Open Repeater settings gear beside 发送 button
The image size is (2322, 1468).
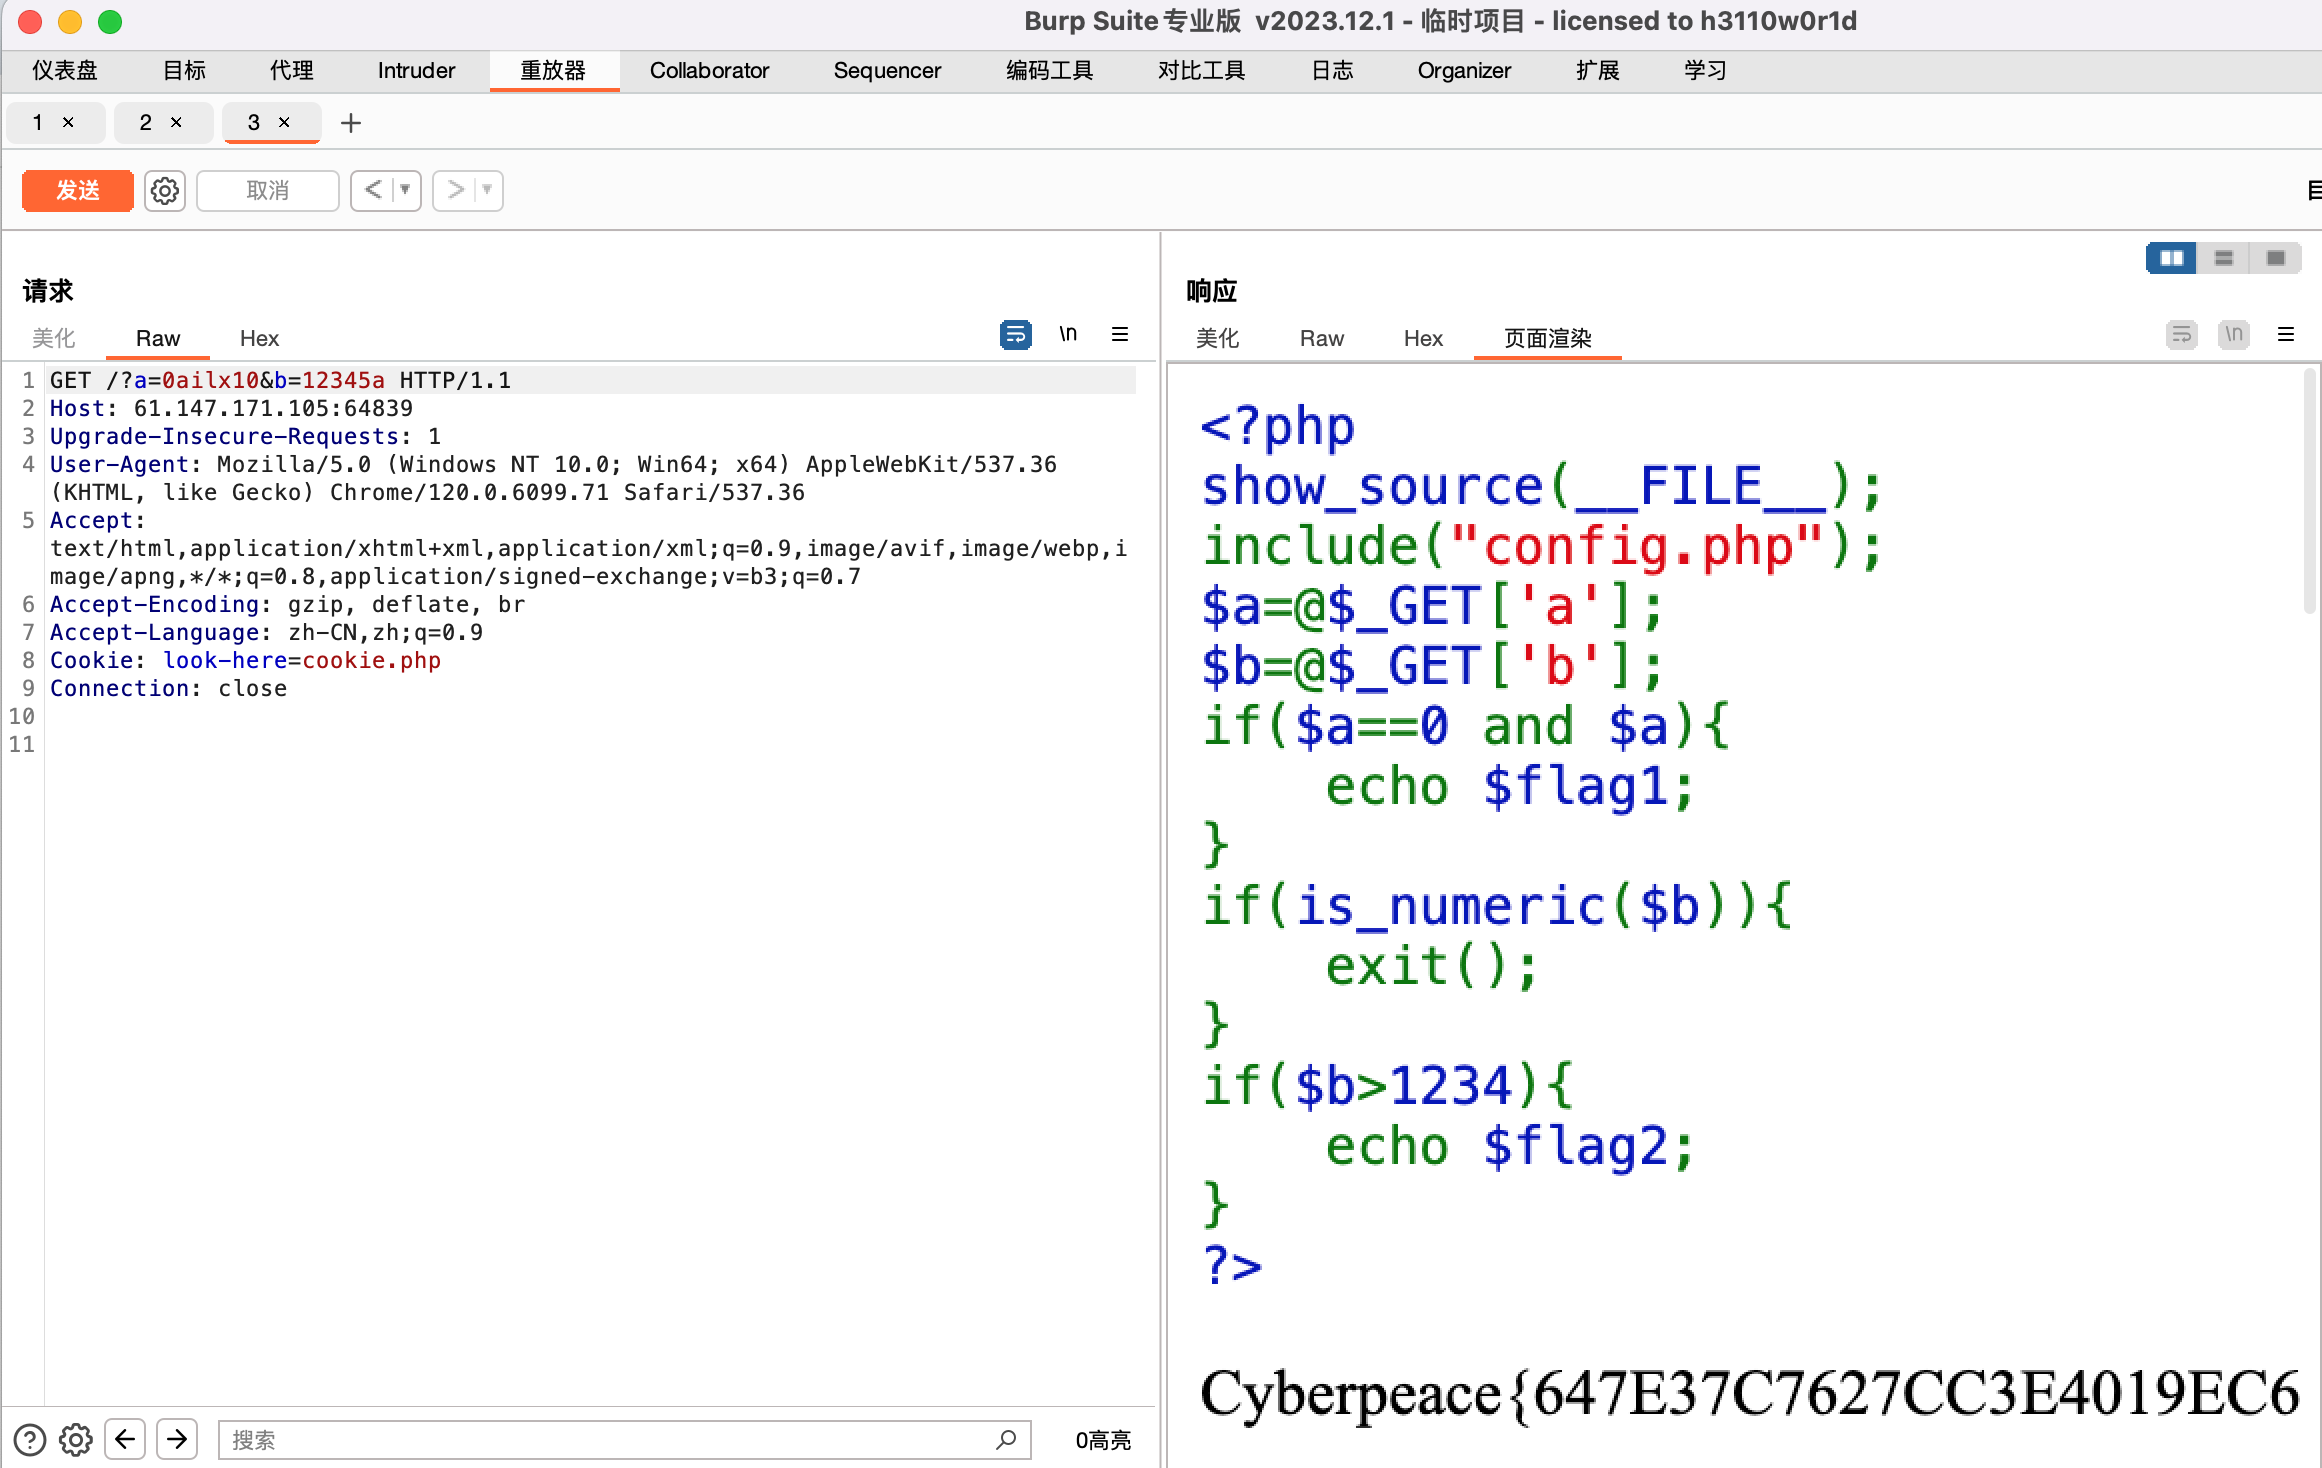pos(165,190)
